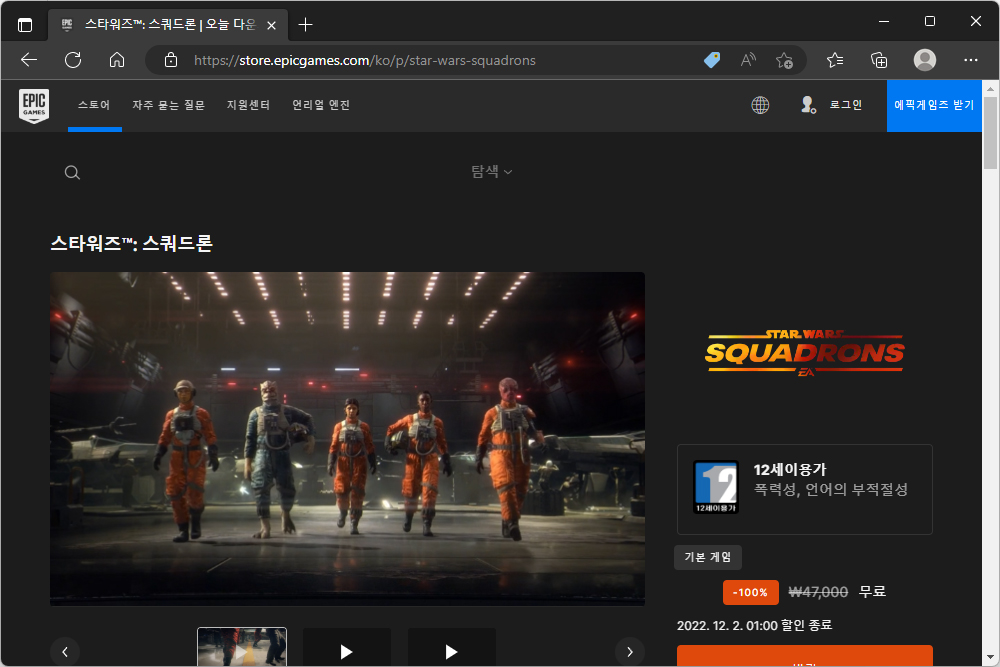Image resolution: width=1000 pixels, height=667 pixels.
Task: Click the globe language selector icon
Action: coord(760,105)
